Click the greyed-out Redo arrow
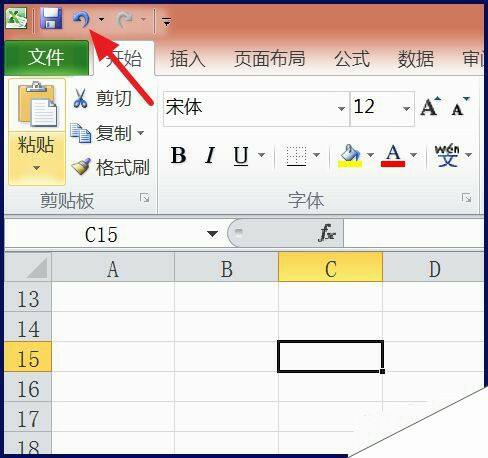Image resolution: width=488 pixels, height=458 pixels. [124, 20]
